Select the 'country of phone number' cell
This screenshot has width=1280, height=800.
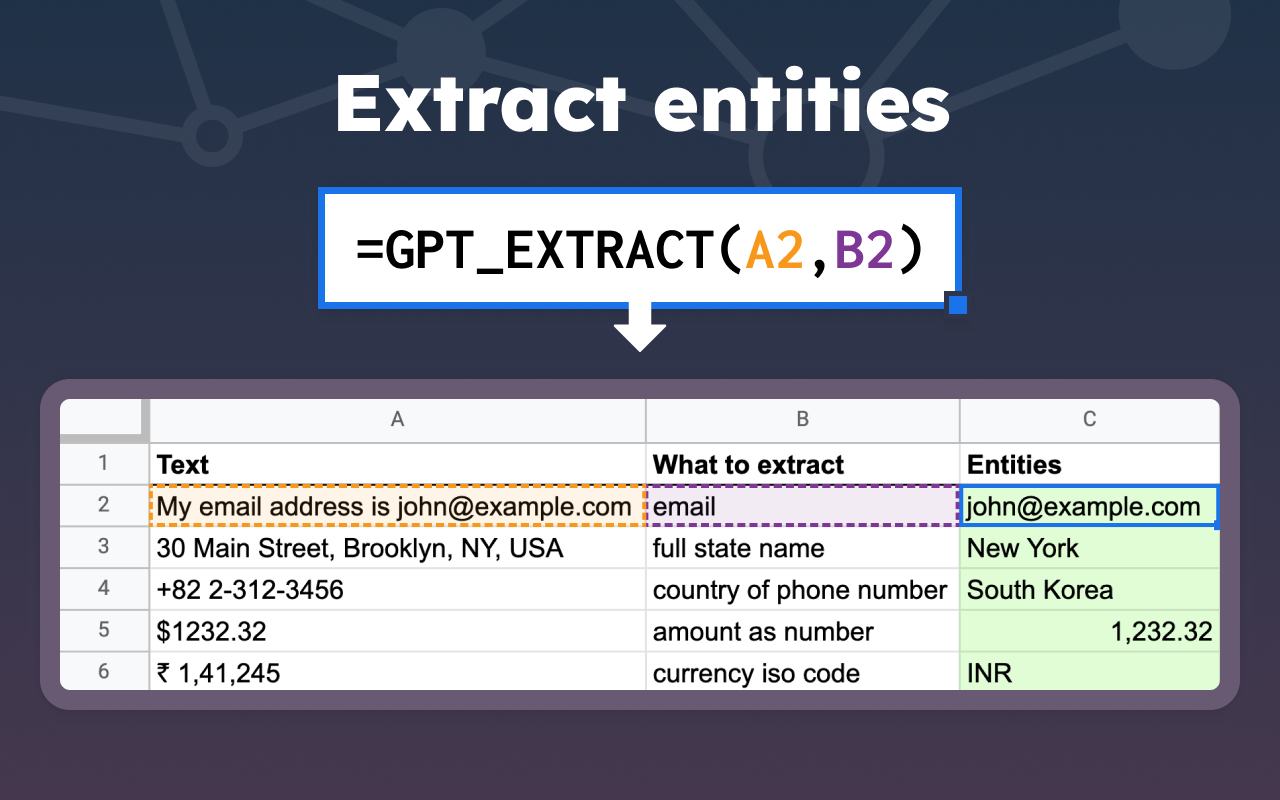tap(803, 589)
